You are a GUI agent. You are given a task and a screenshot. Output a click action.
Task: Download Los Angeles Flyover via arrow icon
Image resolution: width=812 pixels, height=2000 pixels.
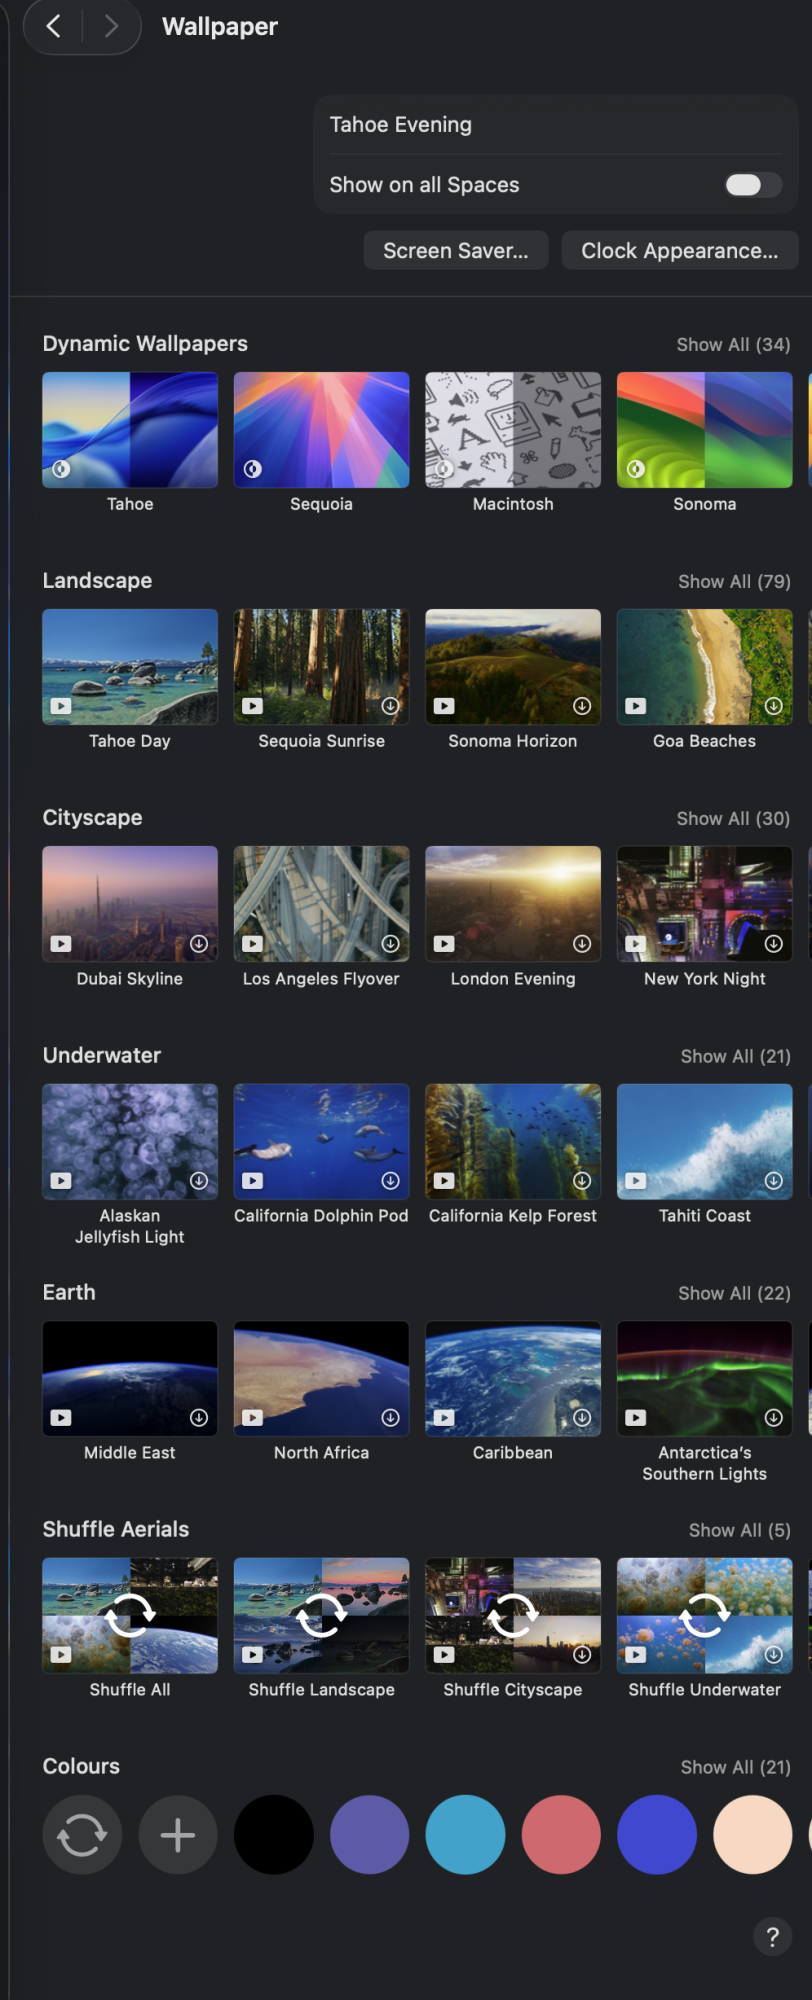391,944
